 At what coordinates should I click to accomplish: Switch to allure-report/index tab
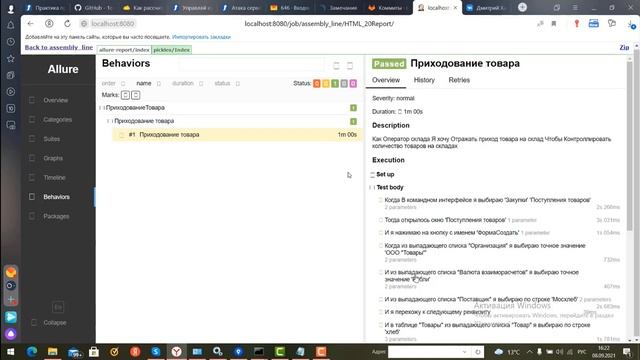tap(124, 50)
